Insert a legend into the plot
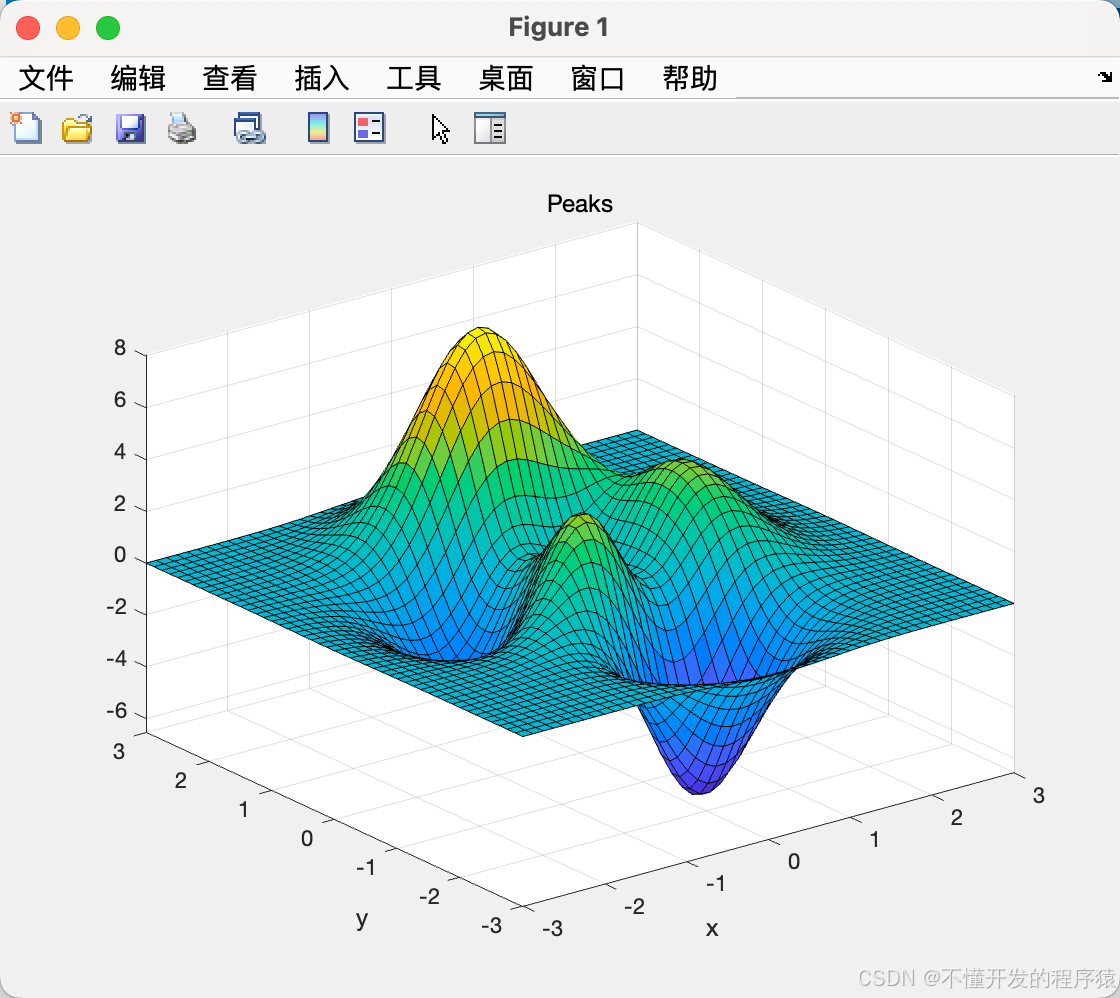 369,128
